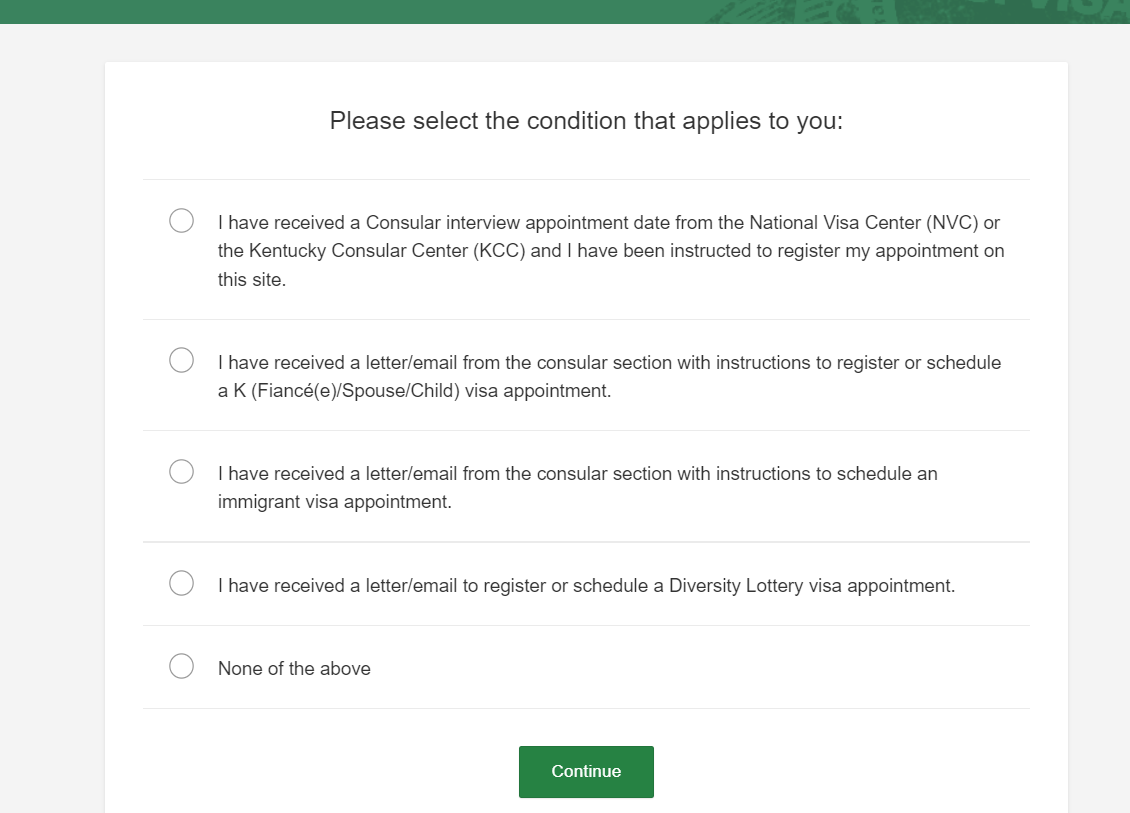Click 'I have received a Consular interview' text
This screenshot has height=813, width=1130.
(x=369, y=223)
